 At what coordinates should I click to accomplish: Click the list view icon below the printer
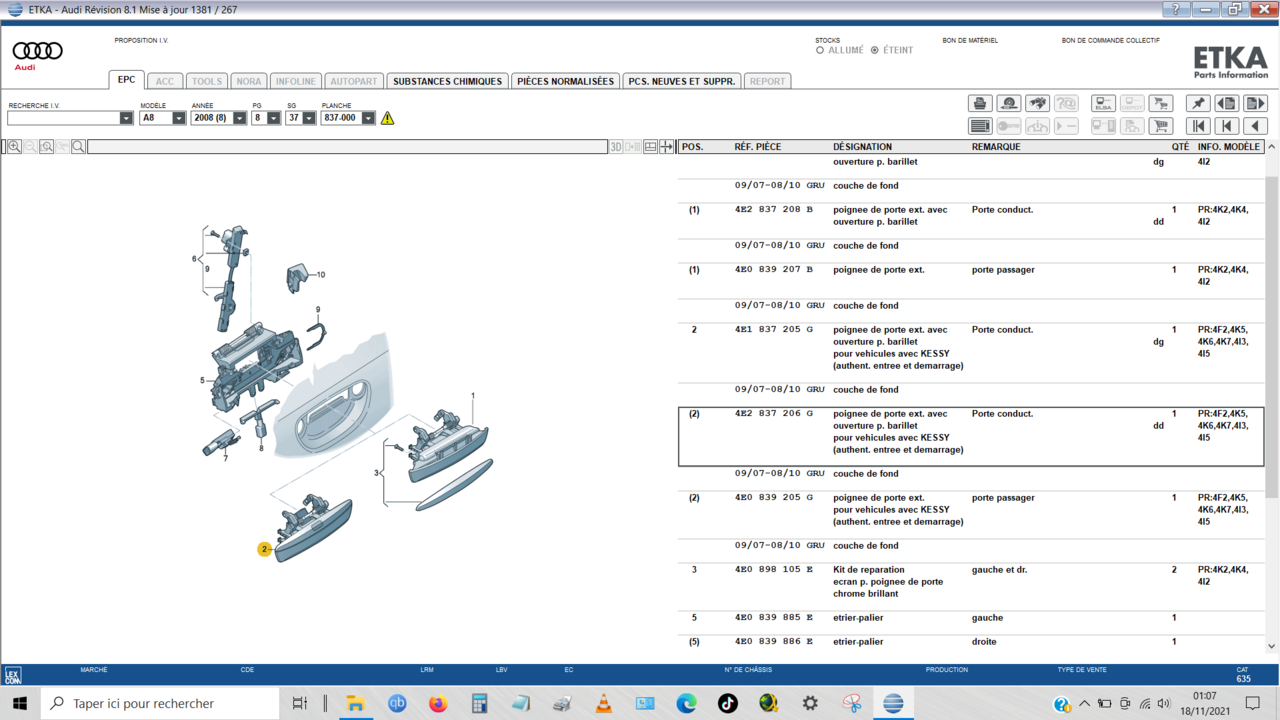tap(980, 126)
